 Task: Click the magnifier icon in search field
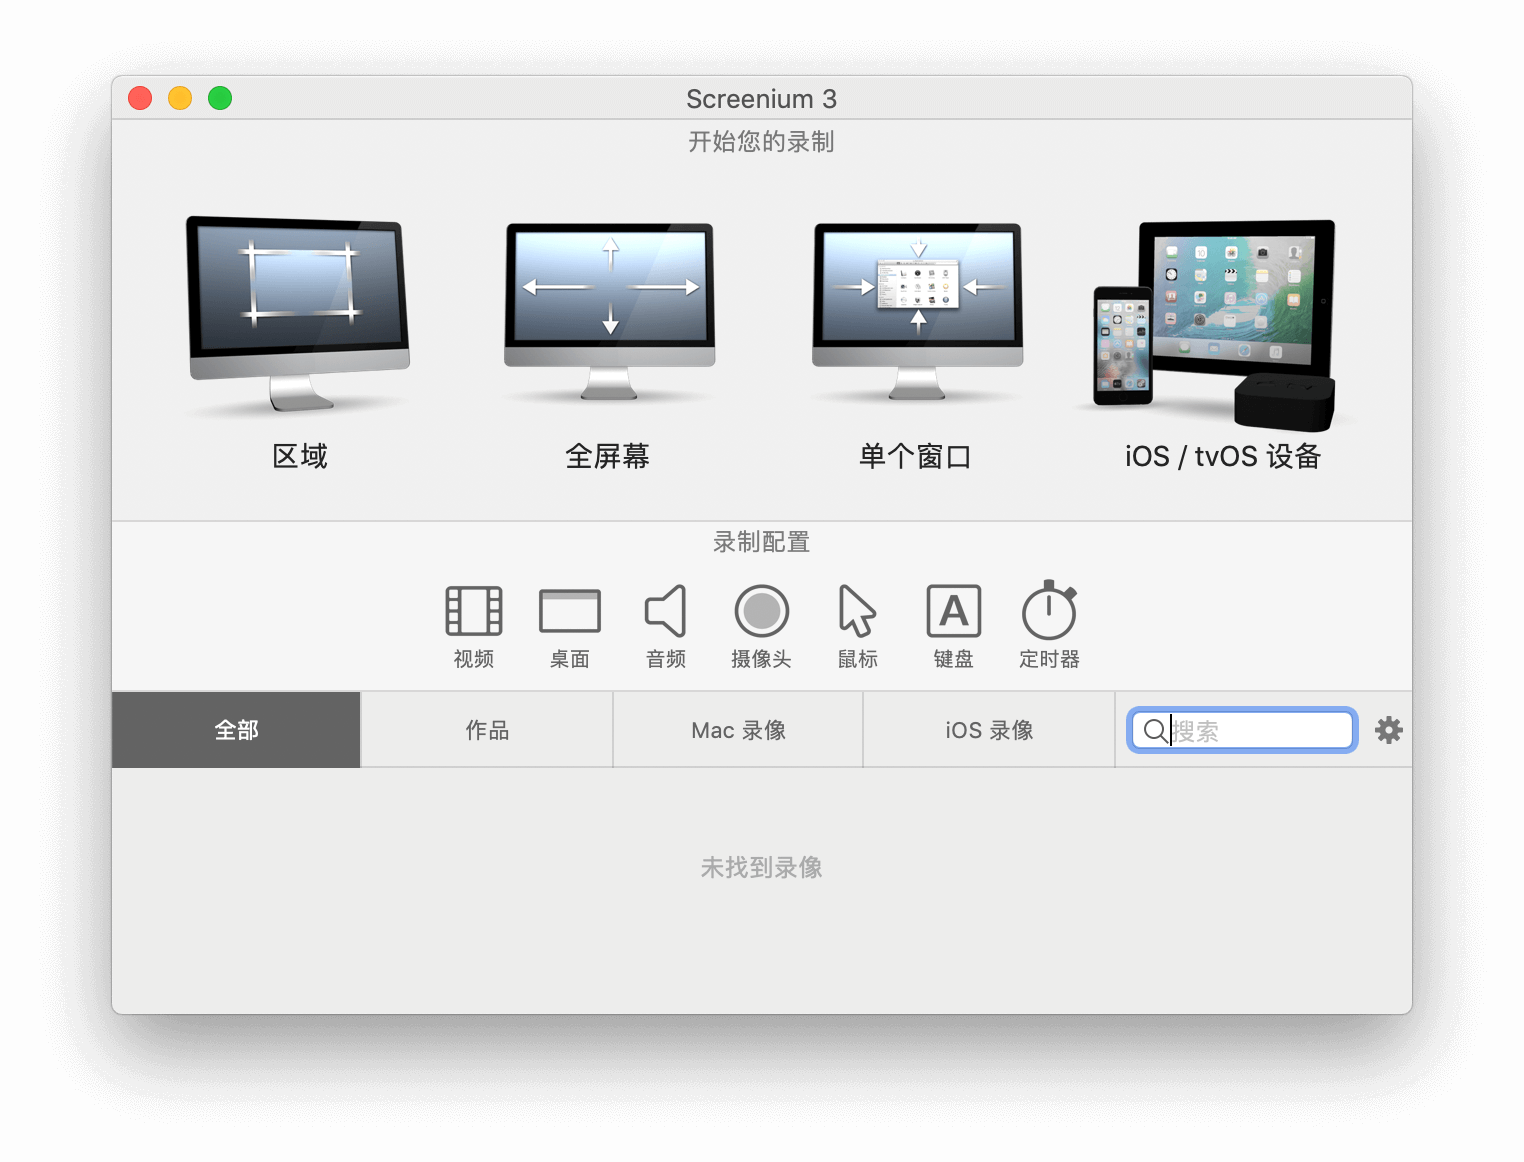pos(1154,730)
